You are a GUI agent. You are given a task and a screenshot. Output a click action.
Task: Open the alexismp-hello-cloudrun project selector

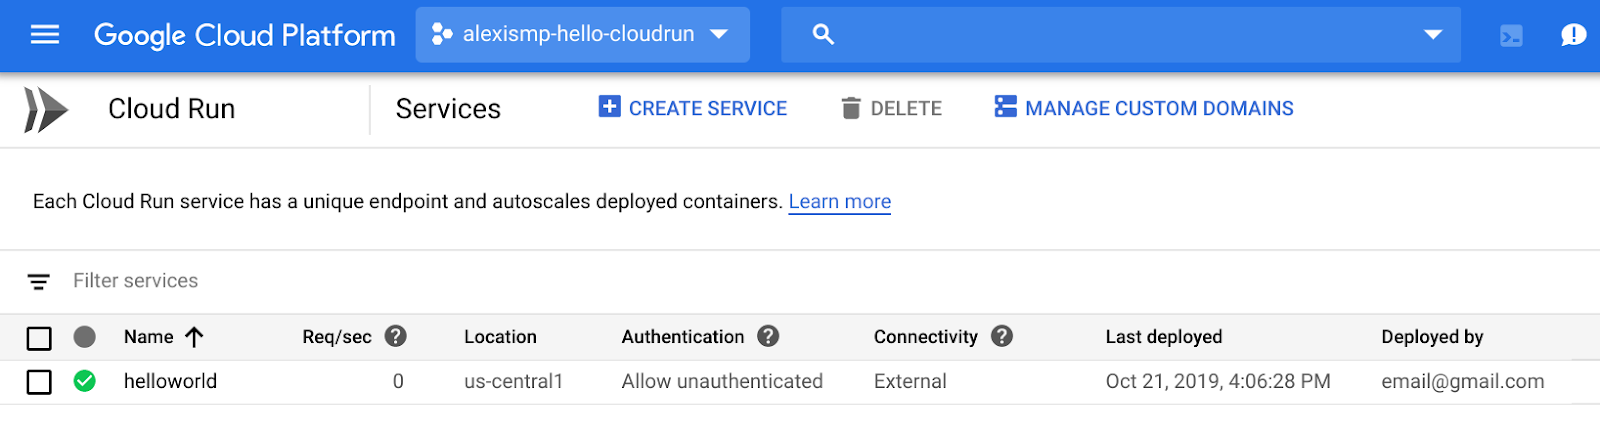[x=582, y=35]
